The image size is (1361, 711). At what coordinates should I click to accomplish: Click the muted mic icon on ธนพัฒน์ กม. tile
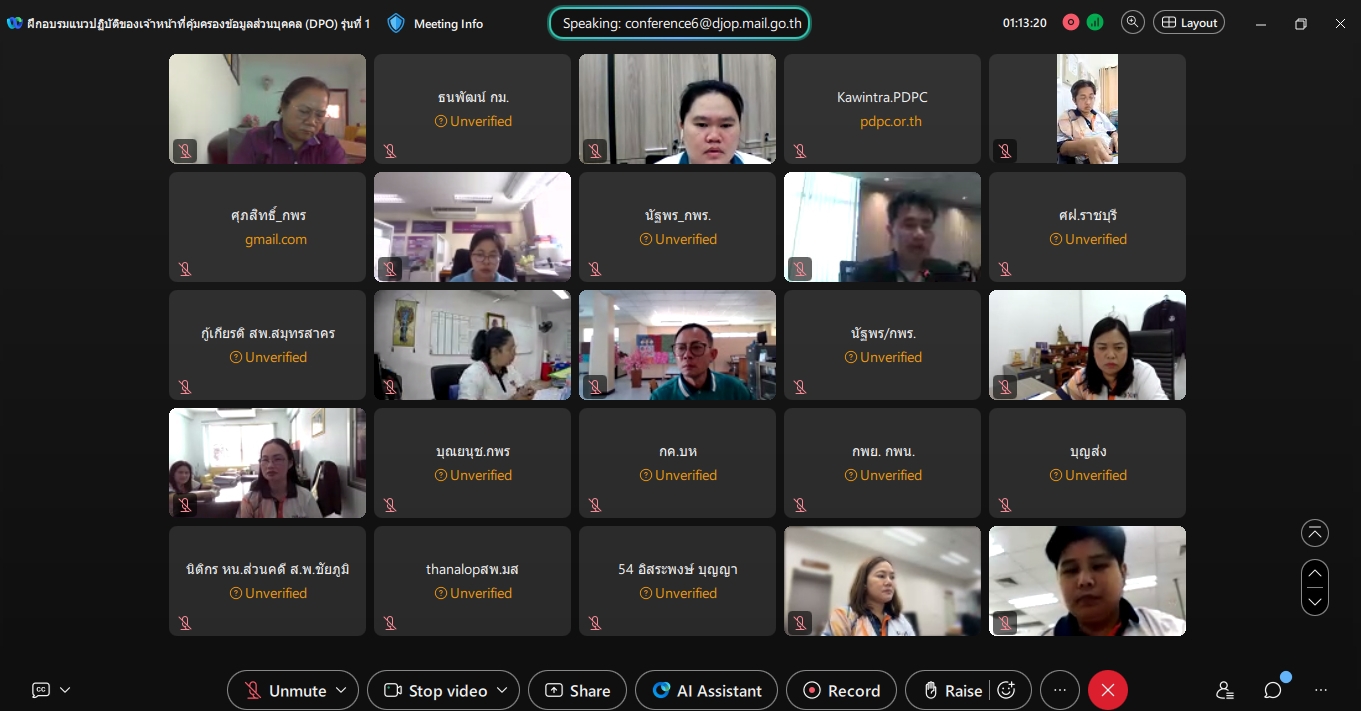point(390,151)
